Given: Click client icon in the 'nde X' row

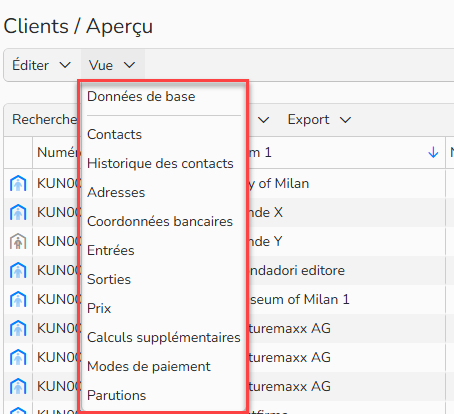Looking at the screenshot, I should point(18,212).
